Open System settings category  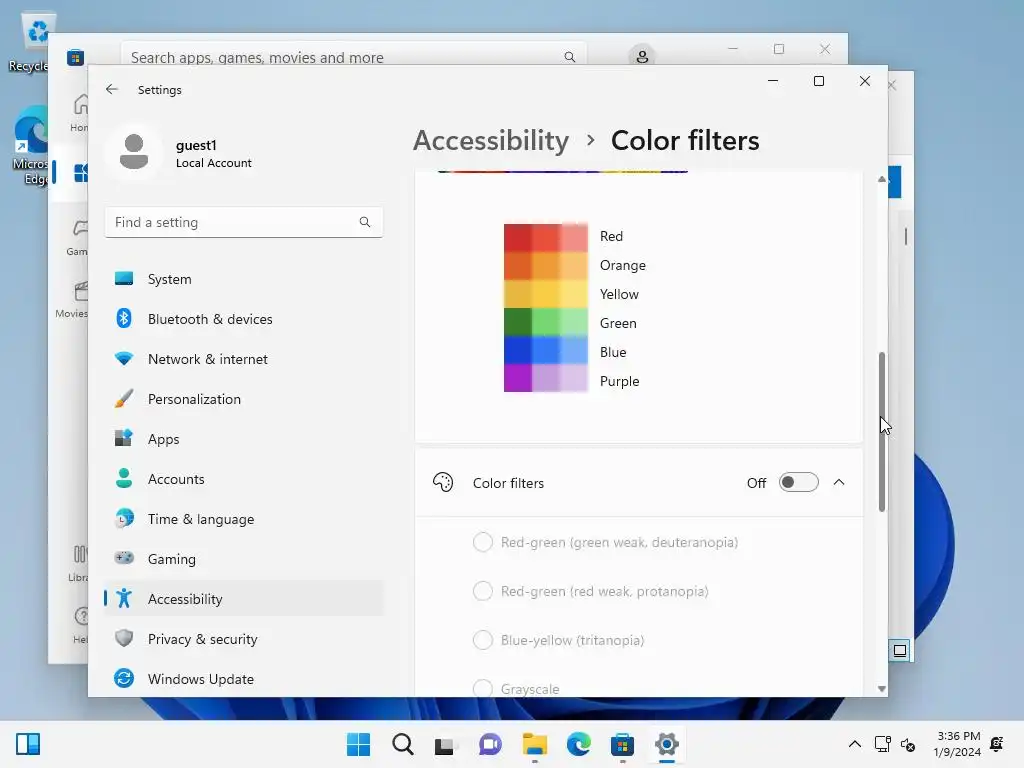coord(244,279)
